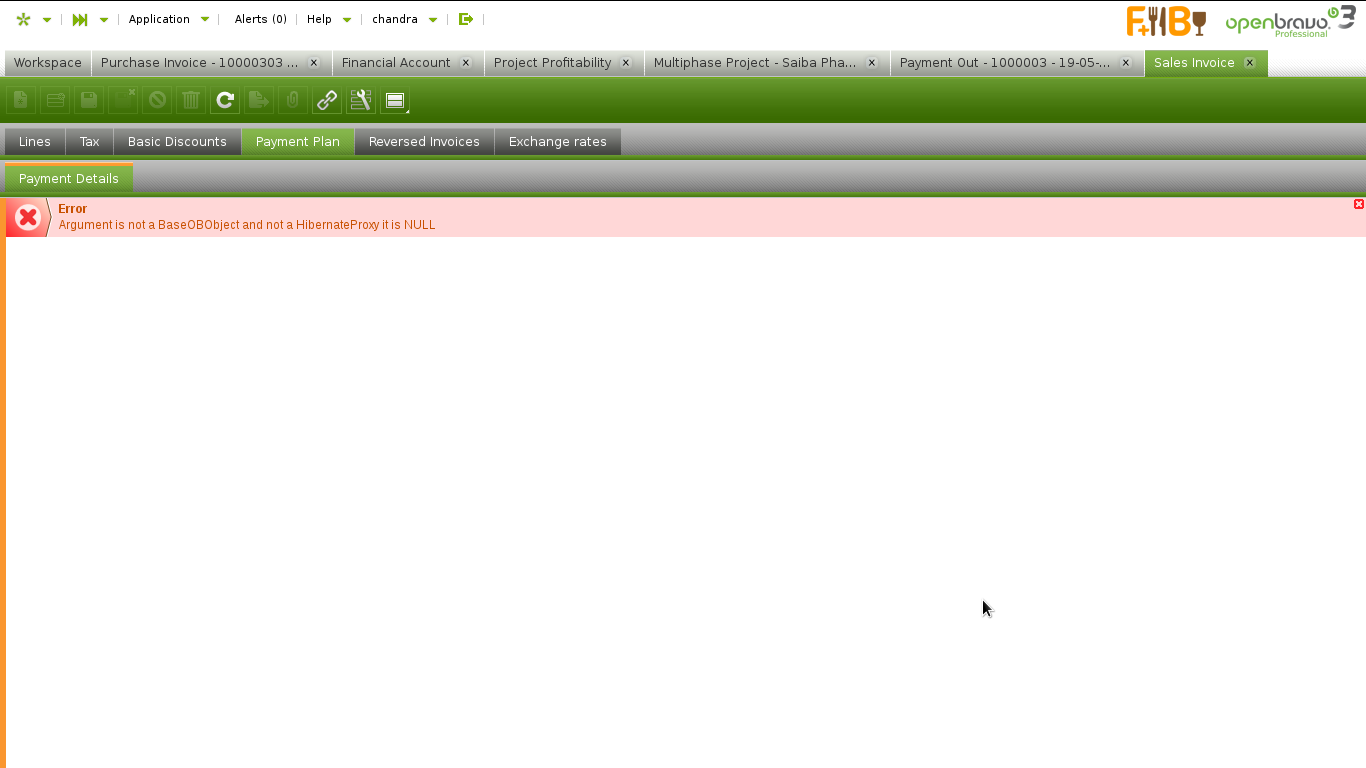Click the Export document arrow icon
The height and width of the screenshot is (768, 1366).
[x=259, y=100]
